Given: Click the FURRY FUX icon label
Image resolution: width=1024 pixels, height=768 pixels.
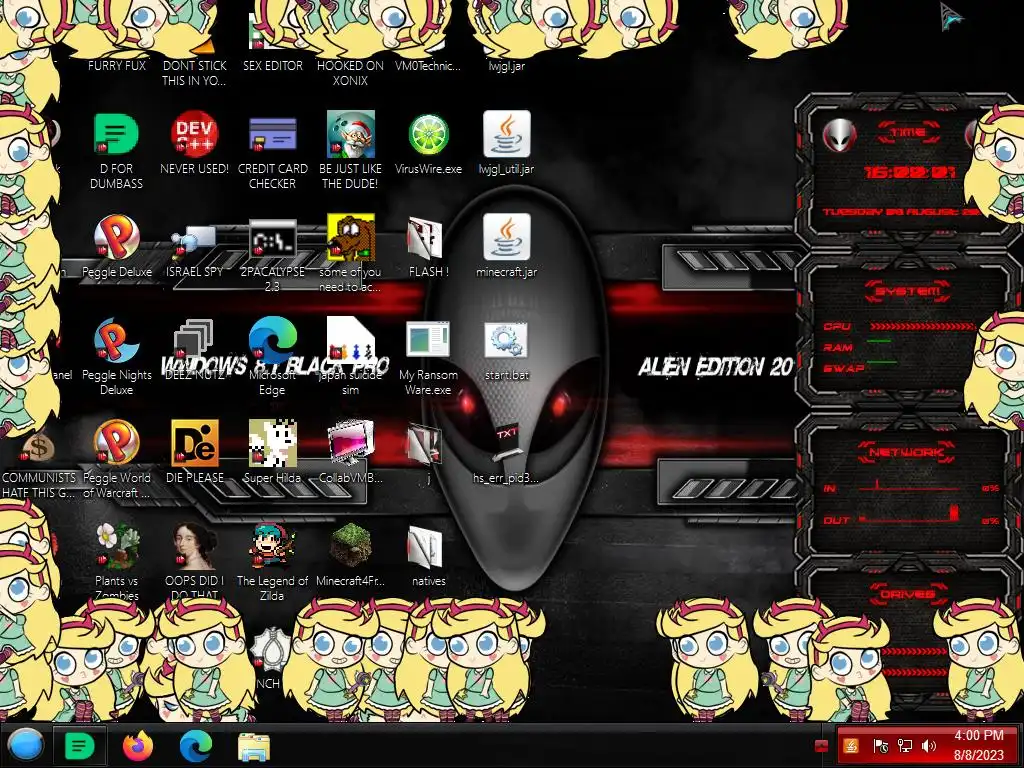Looking at the screenshot, I should [x=117, y=65].
